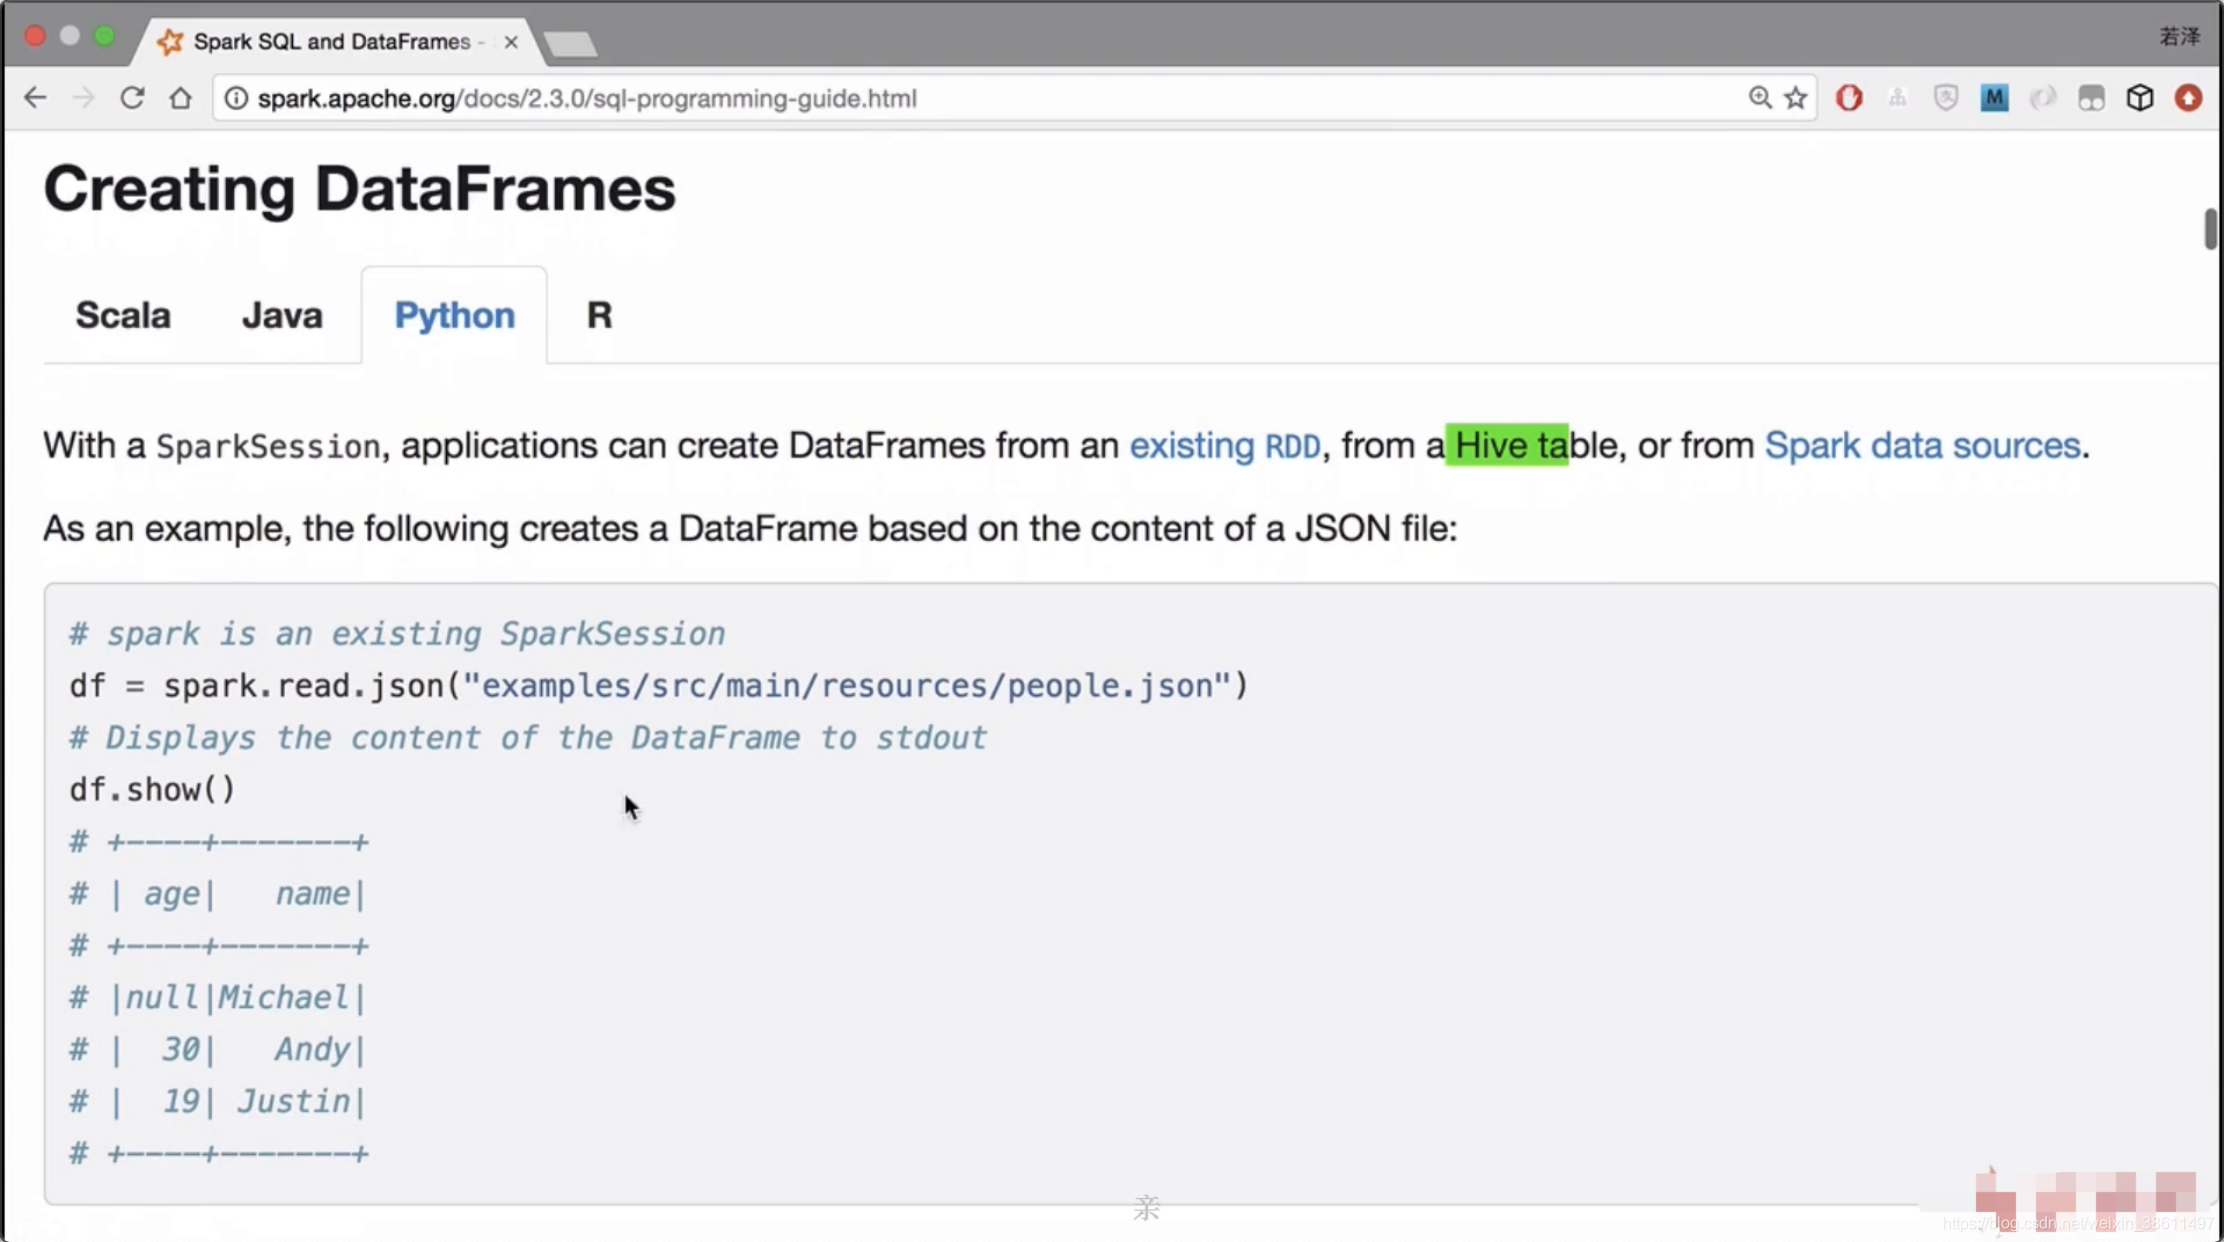Screen dimensions: 2224x1242
Task: Click the 'age| name' header row
Action: (218, 893)
